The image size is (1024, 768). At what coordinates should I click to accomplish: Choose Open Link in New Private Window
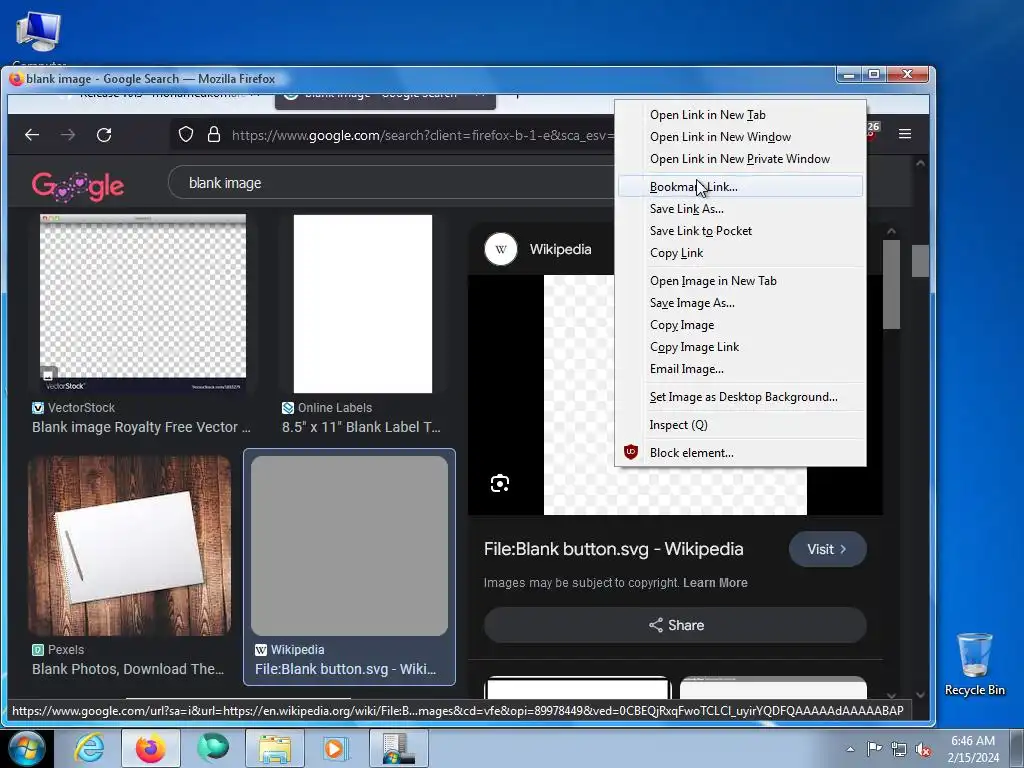tap(741, 159)
